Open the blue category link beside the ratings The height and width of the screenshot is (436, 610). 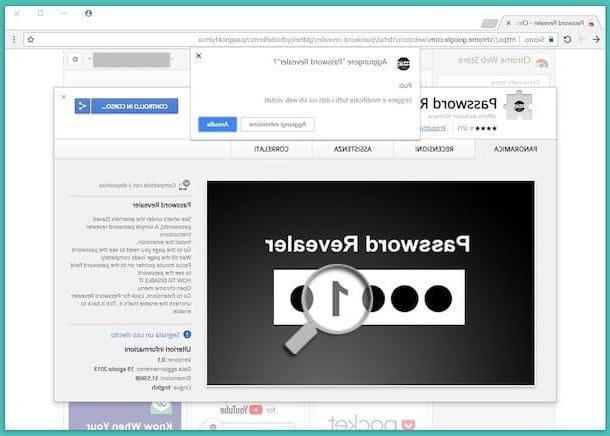coord(433,128)
